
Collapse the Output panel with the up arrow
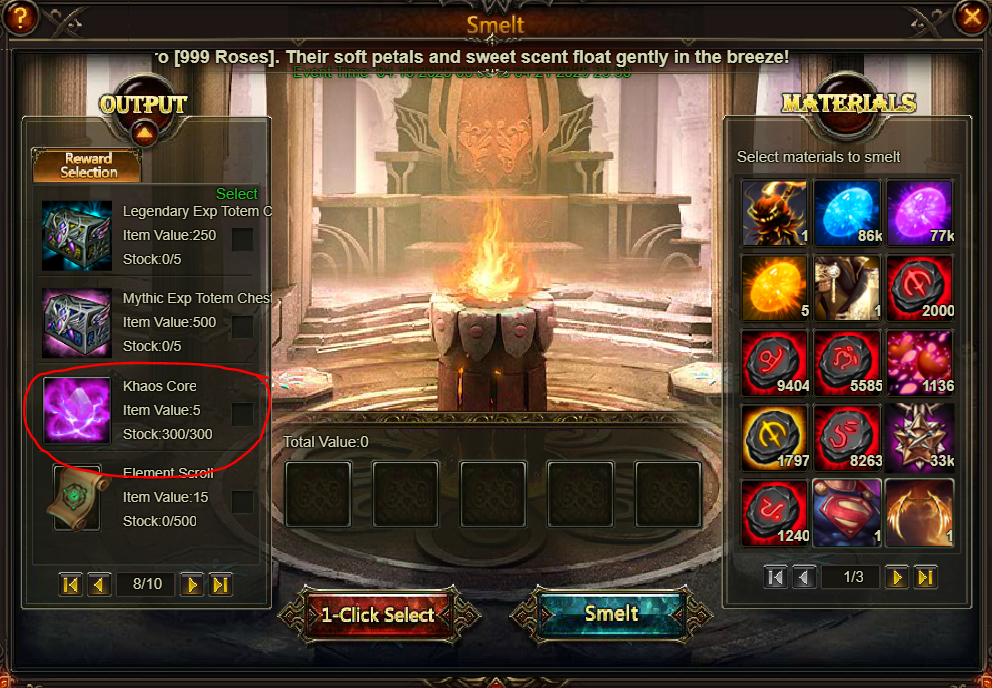coord(144,134)
